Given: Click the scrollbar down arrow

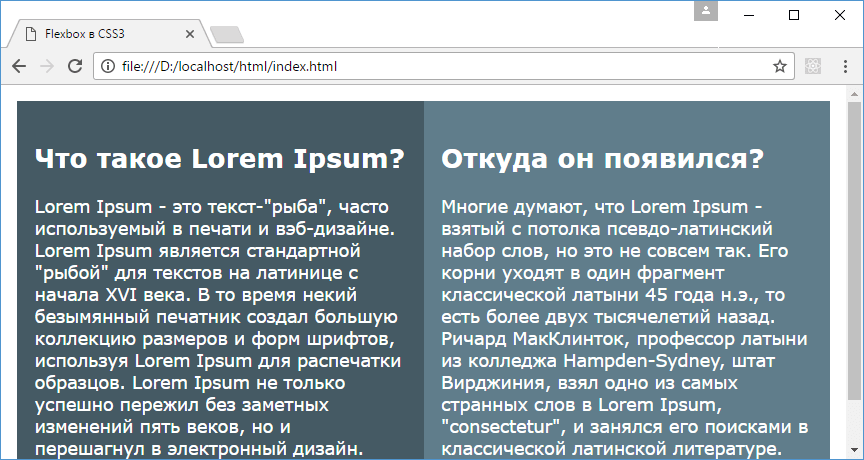Looking at the screenshot, I should pos(855,452).
